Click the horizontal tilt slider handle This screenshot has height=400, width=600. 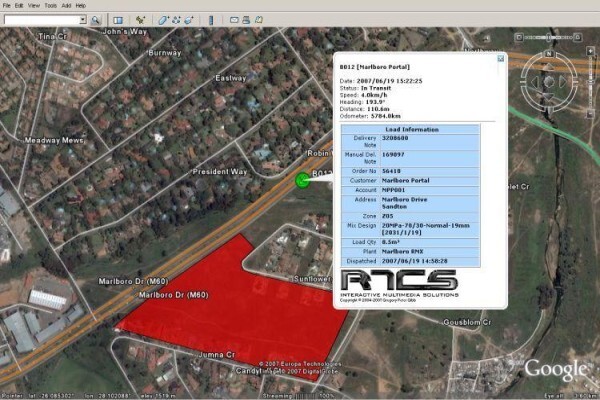[x=548, y=37]
